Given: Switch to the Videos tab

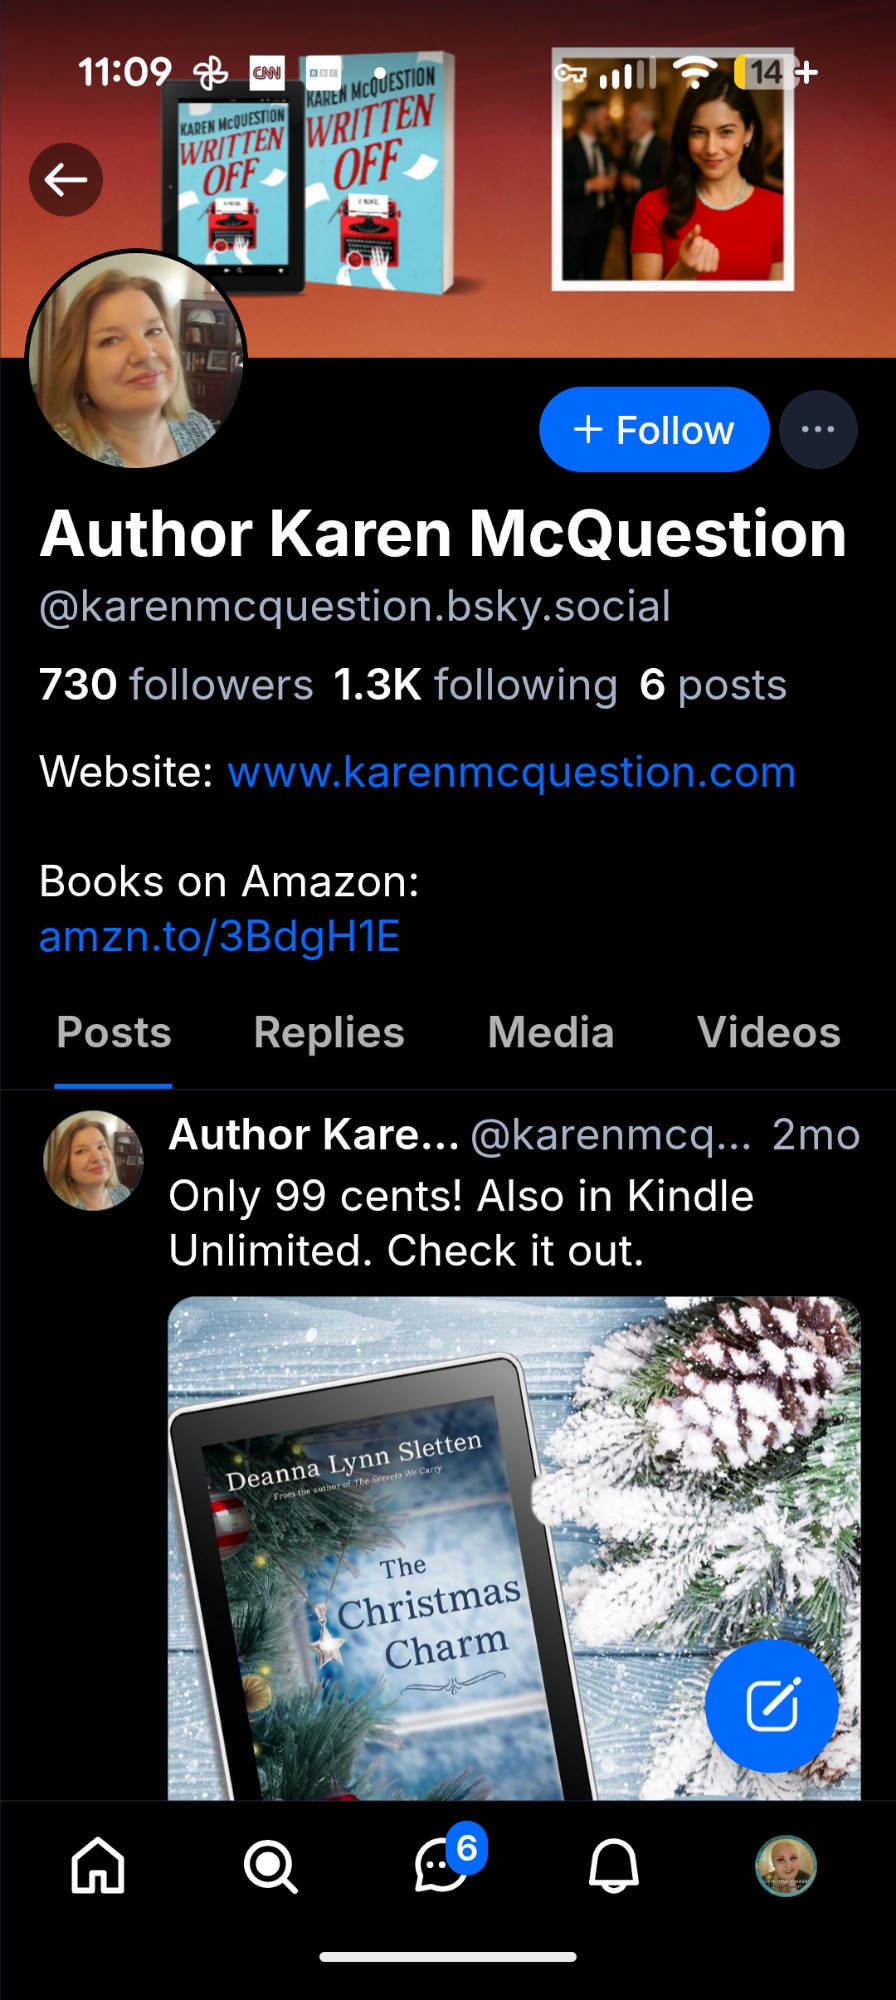Looking at the screenshot, I should 769,1033.
